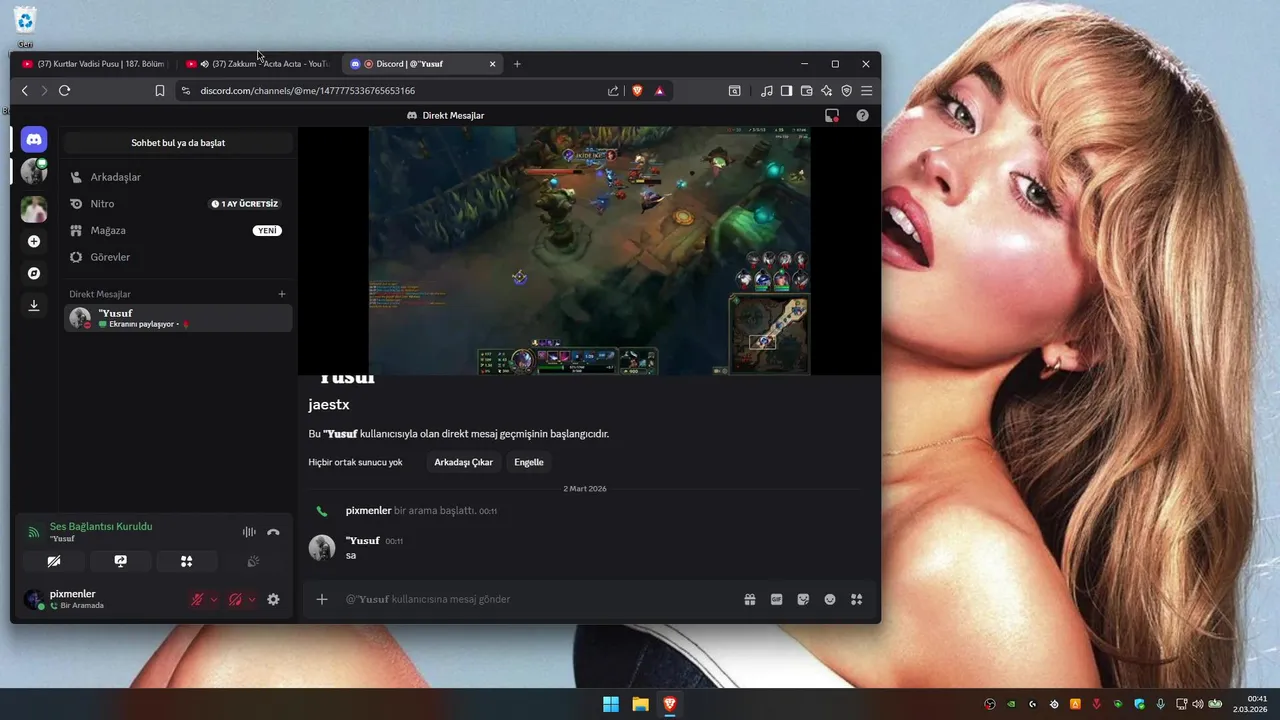Reload the page
The height and width of the screenshot is (720, 1280).
(64, 90)
